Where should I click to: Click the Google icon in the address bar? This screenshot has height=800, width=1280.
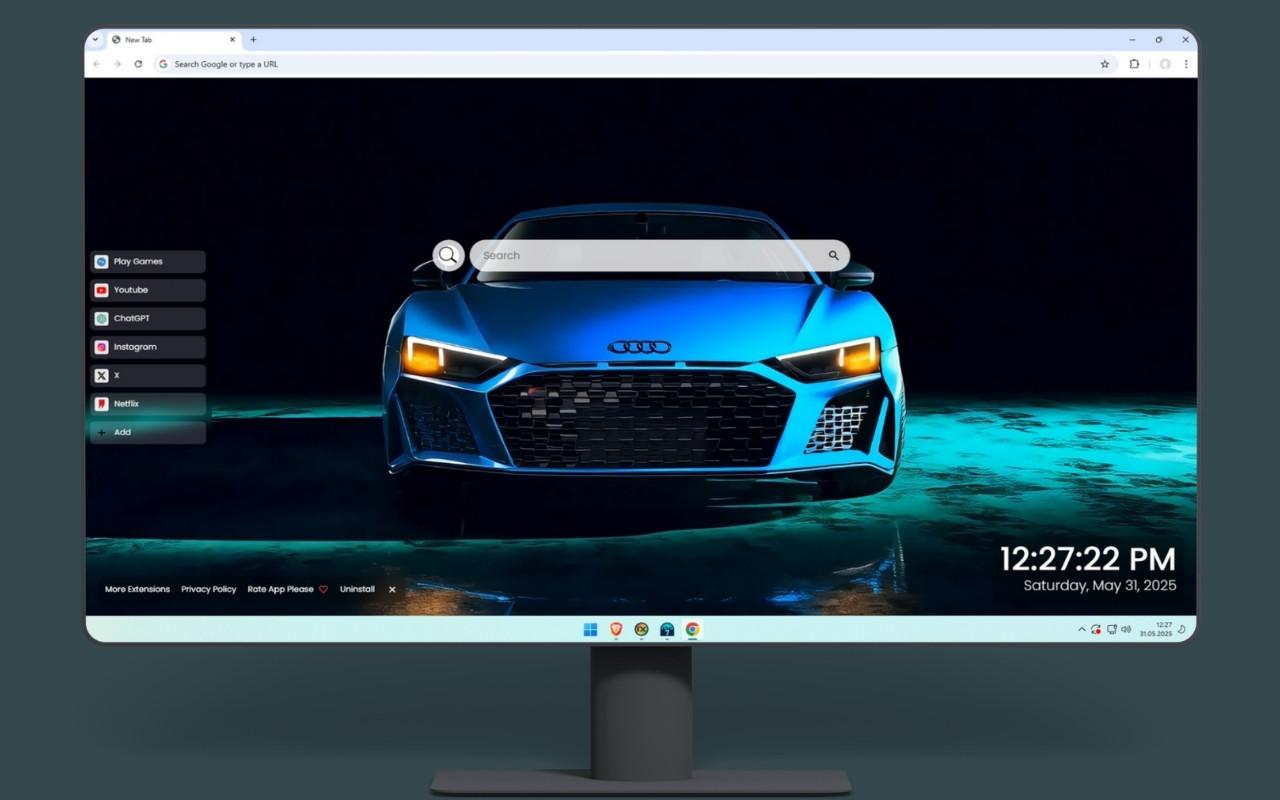[x=164, y=64]
